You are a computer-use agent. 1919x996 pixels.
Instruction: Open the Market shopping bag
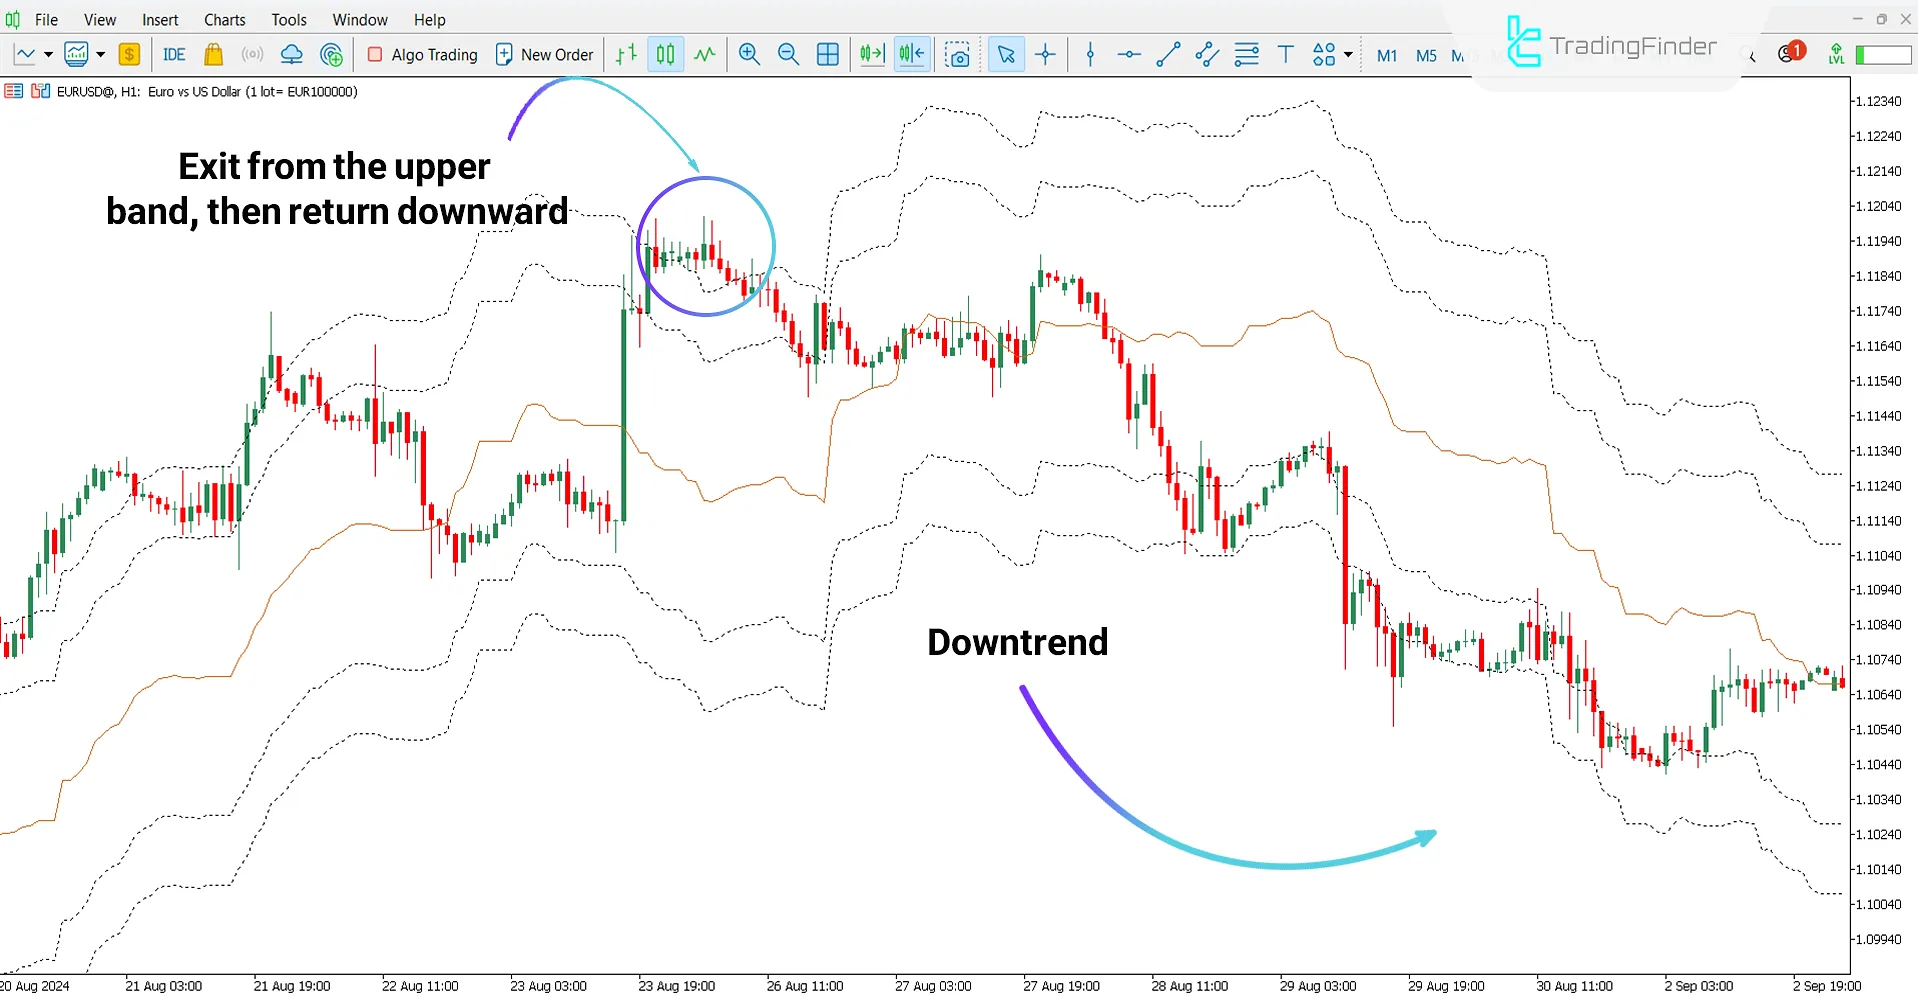pos(213,54)
